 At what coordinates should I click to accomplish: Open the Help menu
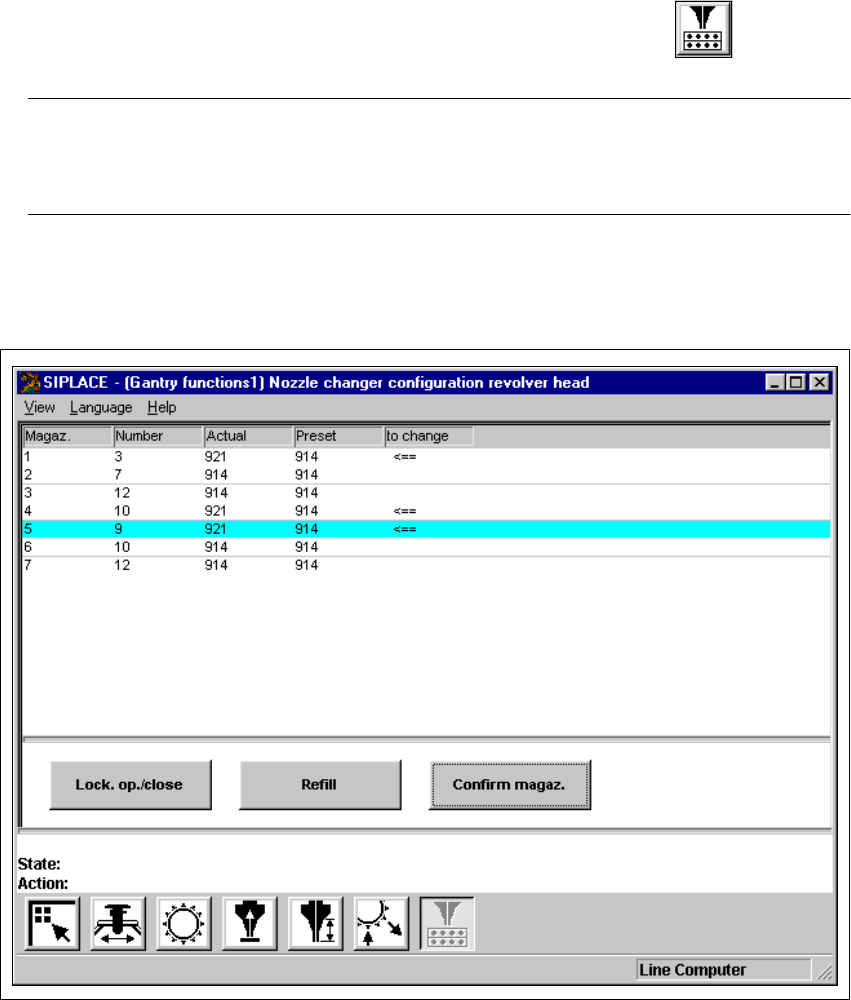pos(161,408)
